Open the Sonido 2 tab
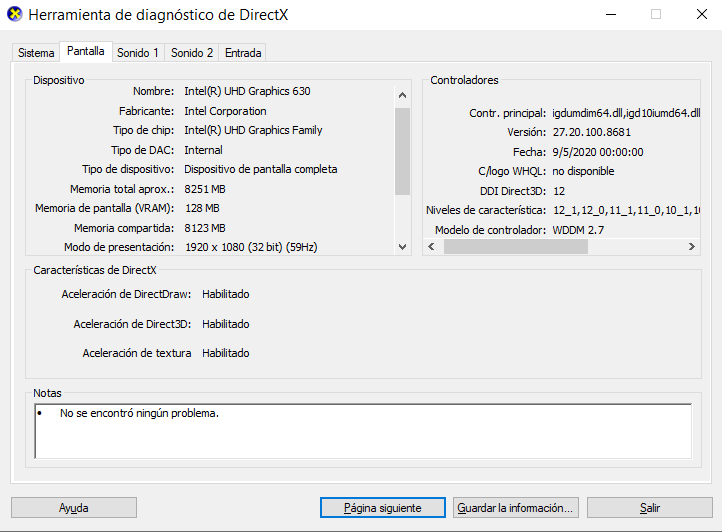Viewport: 722px width, 532px height. (x=192, y=53)
